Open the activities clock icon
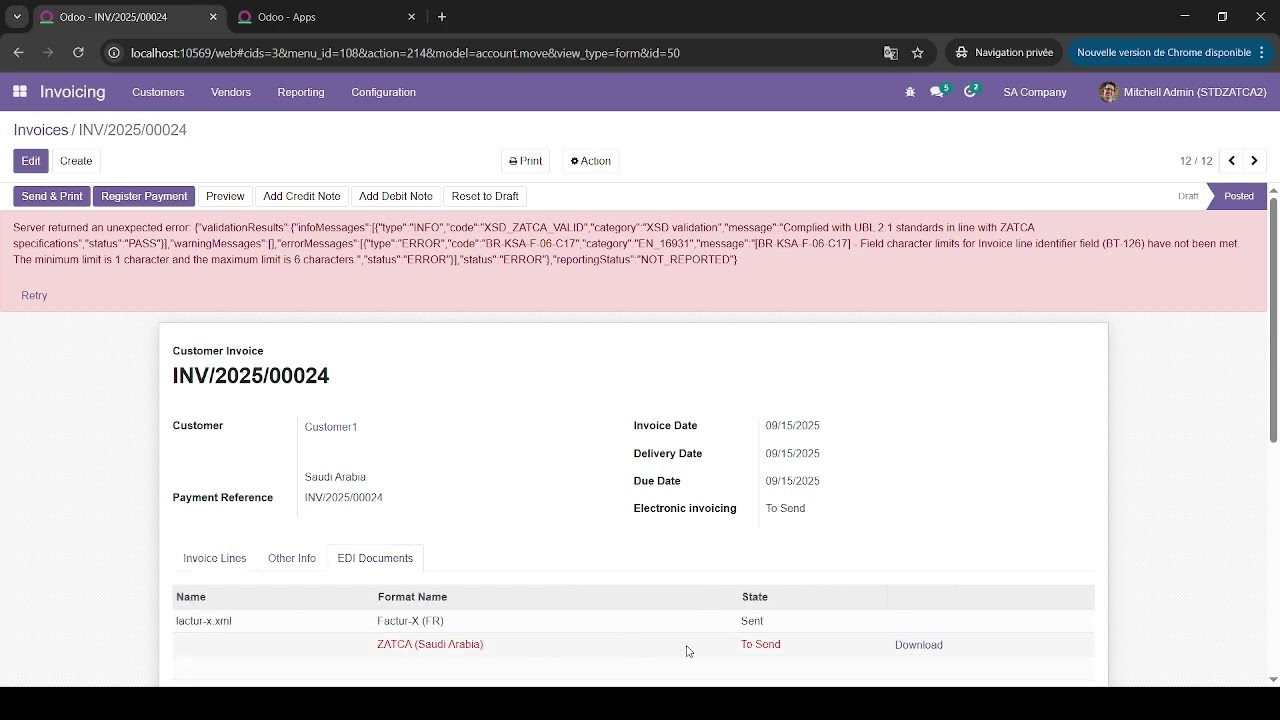The image size is (1280, 720). pyautogui.click(x=970, y=92)
